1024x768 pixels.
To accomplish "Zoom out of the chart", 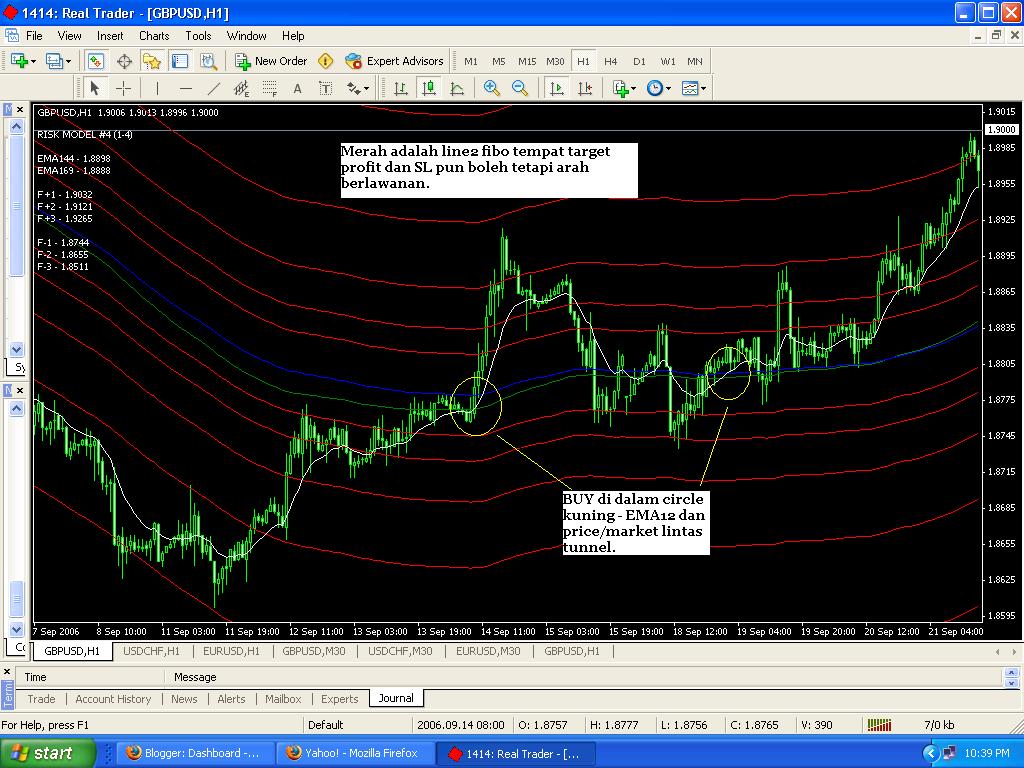I will click(x=520, y=88).
